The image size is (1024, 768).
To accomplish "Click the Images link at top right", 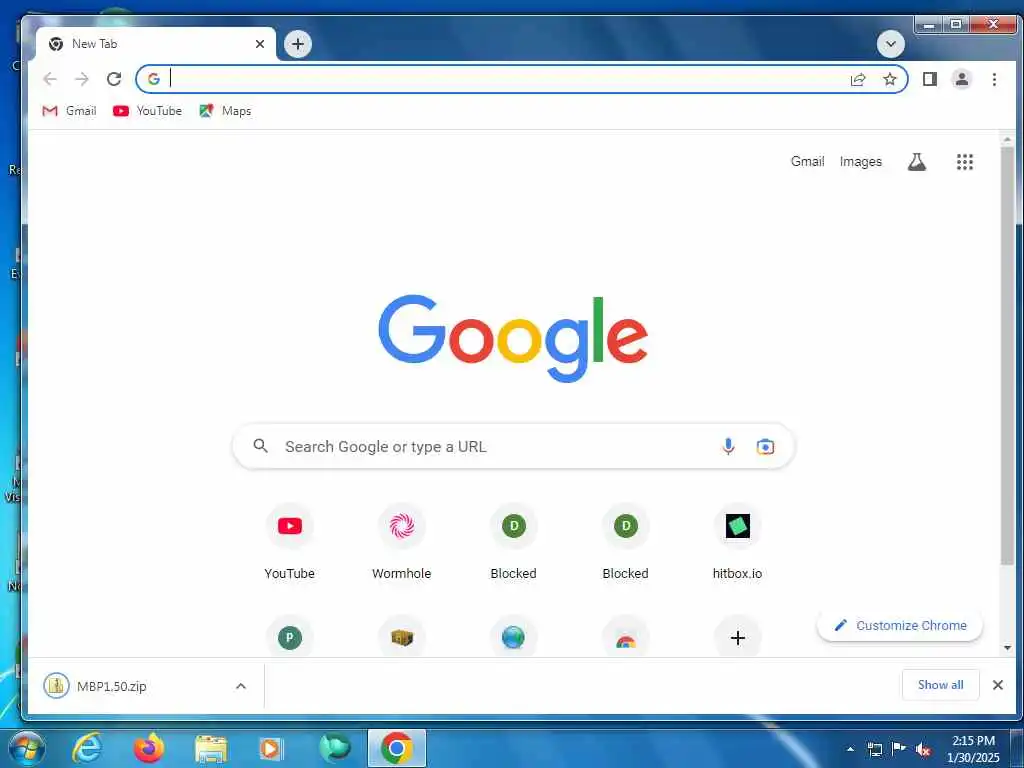I will (860, 161).
